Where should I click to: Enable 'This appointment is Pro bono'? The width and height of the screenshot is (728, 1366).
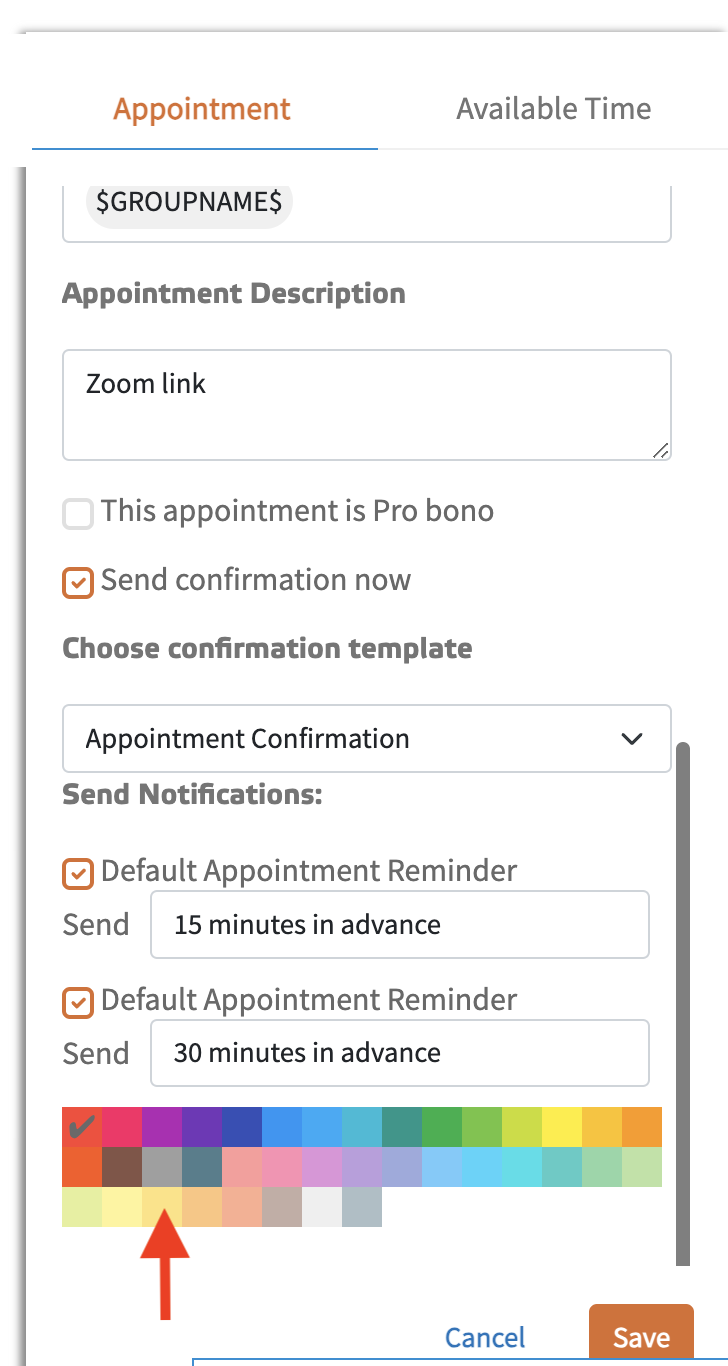(x=77, y=513)
